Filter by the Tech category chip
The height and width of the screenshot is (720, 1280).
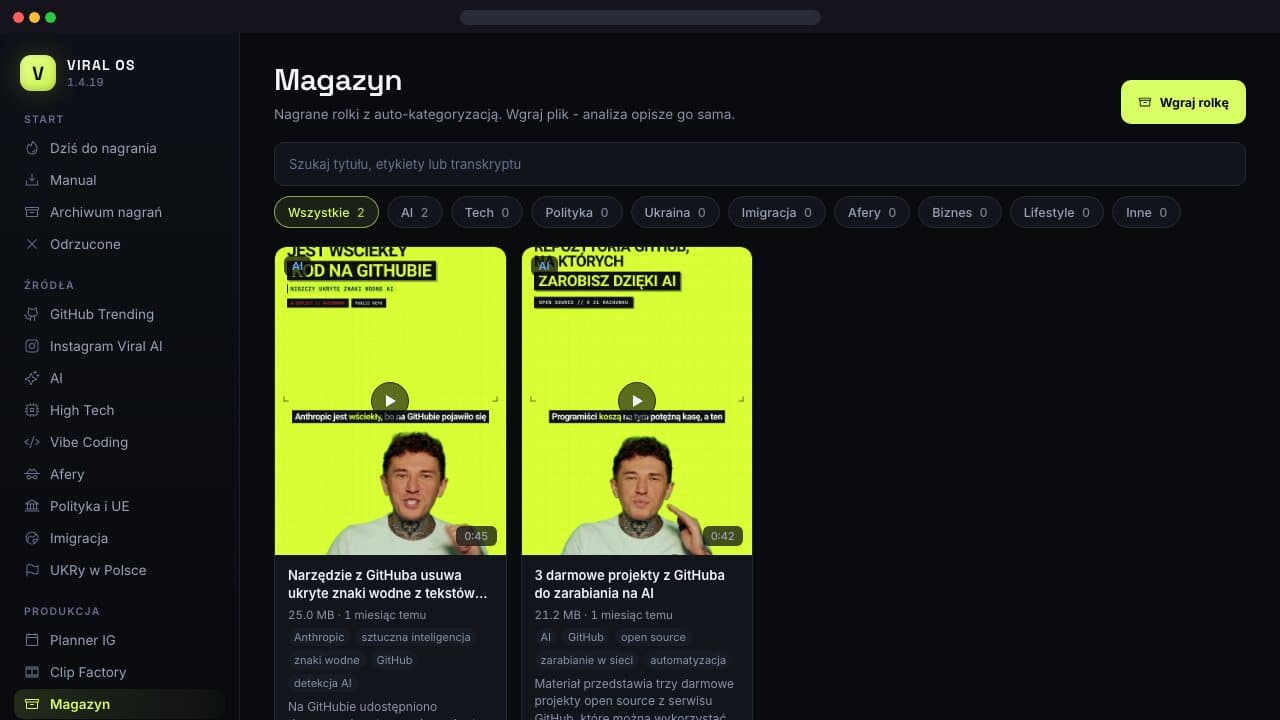pyautogui.click(x=487, y=212)
